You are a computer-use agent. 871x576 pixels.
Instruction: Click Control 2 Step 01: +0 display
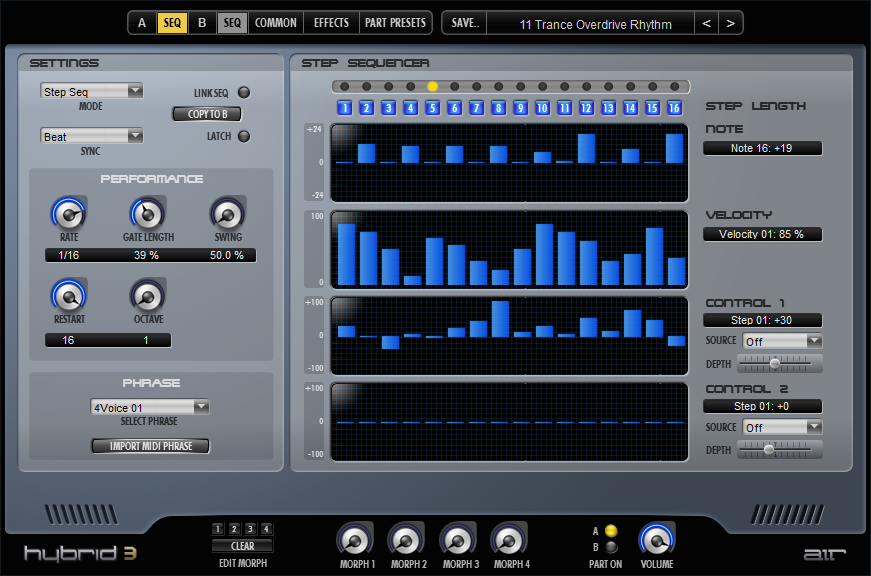pyautogui.click(x=762, y=406)
